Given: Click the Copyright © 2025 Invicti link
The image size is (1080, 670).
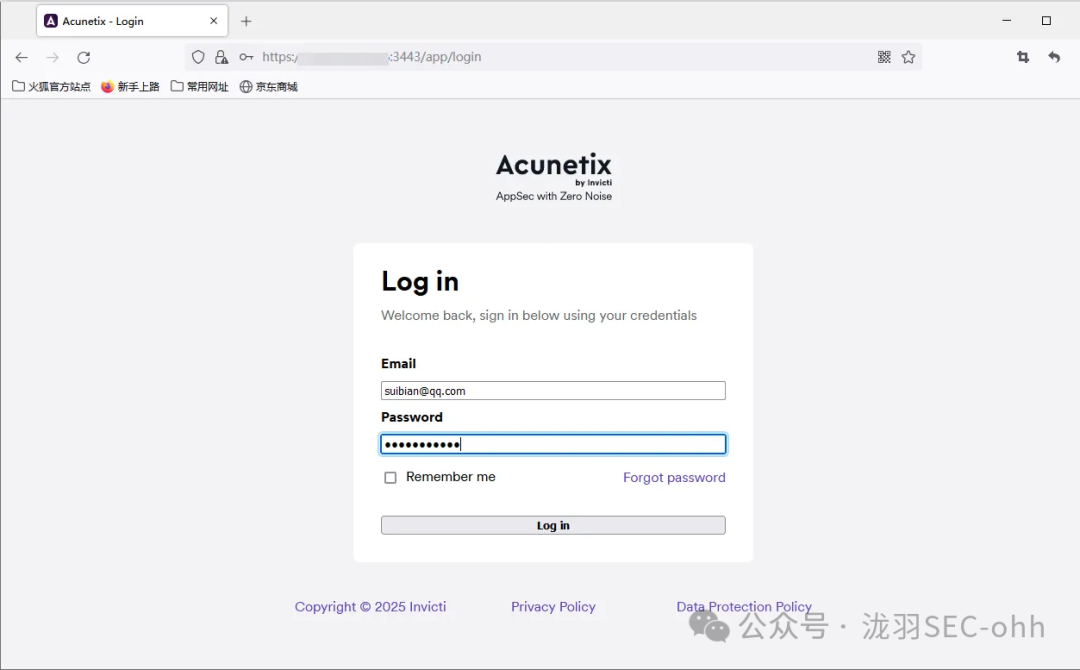Looking at the screenshot, I should [371, 607].
